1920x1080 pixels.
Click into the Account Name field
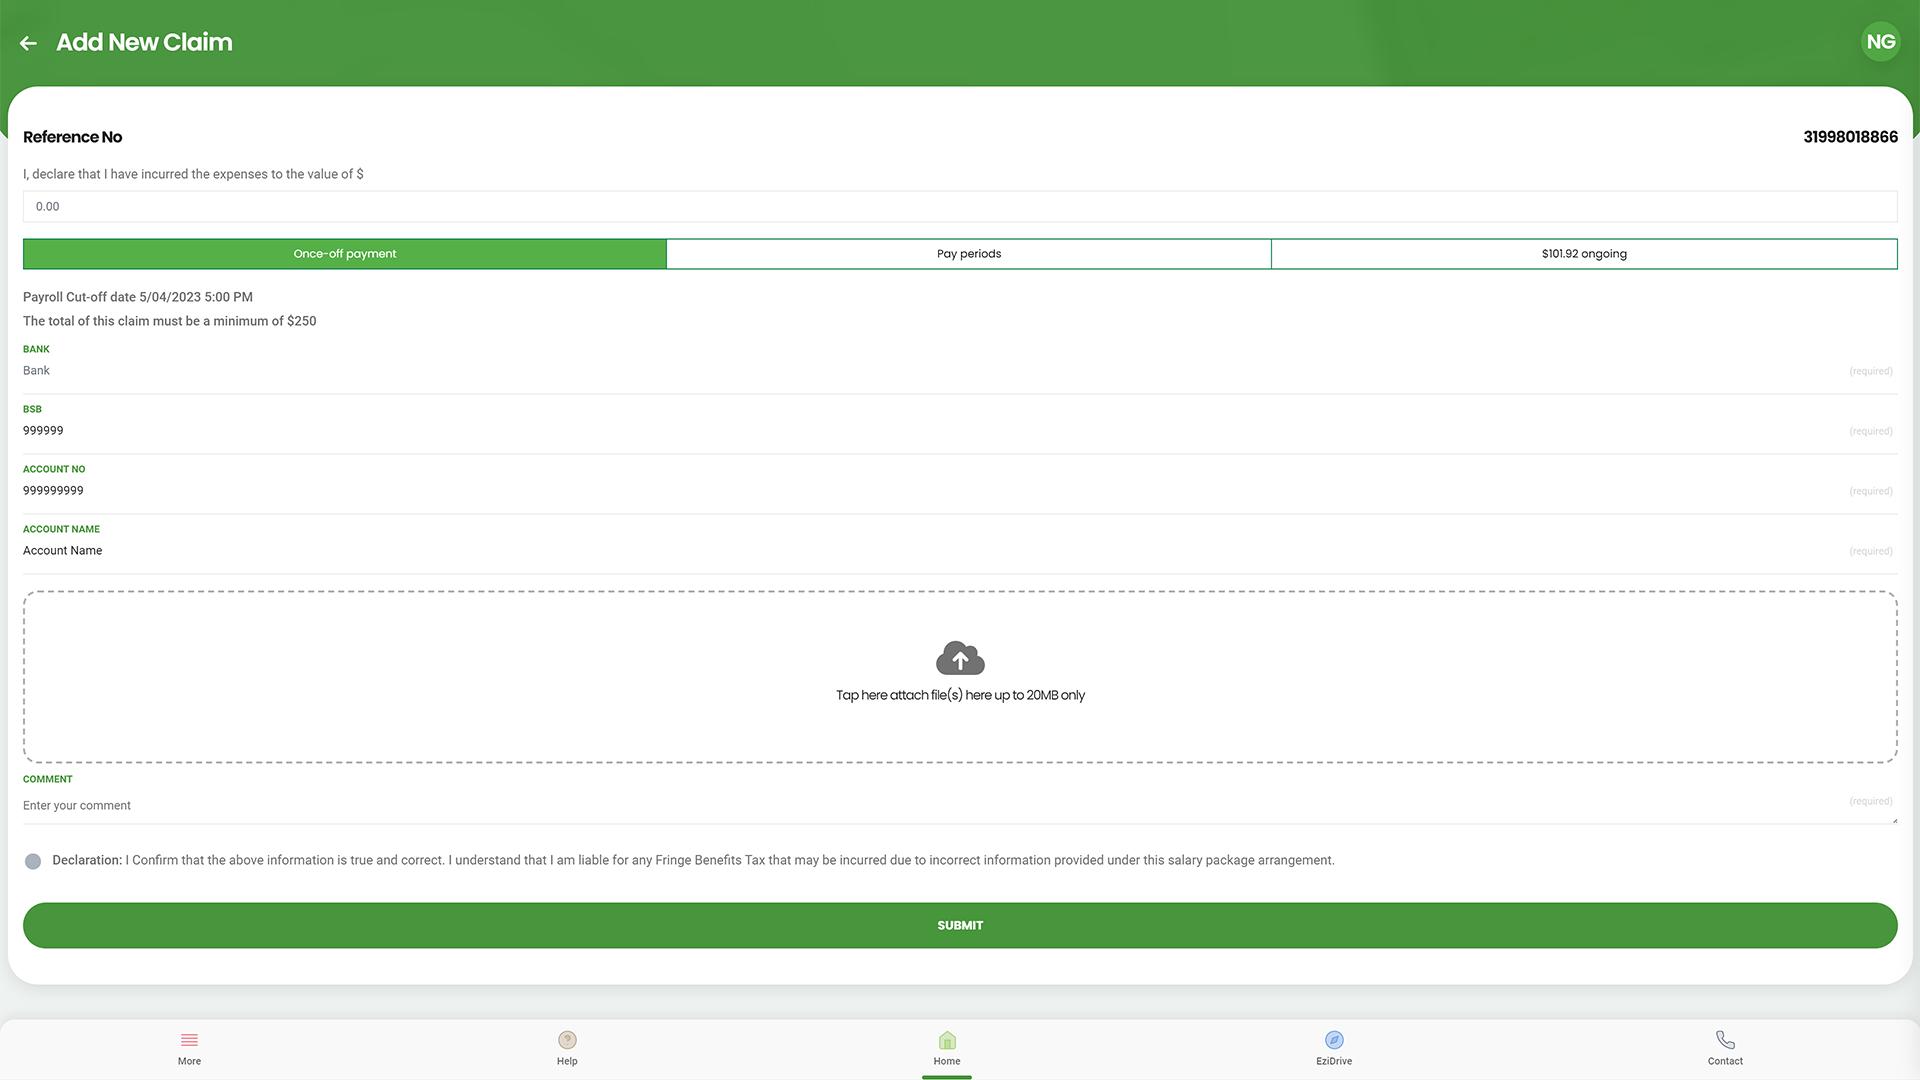point(960,551)
